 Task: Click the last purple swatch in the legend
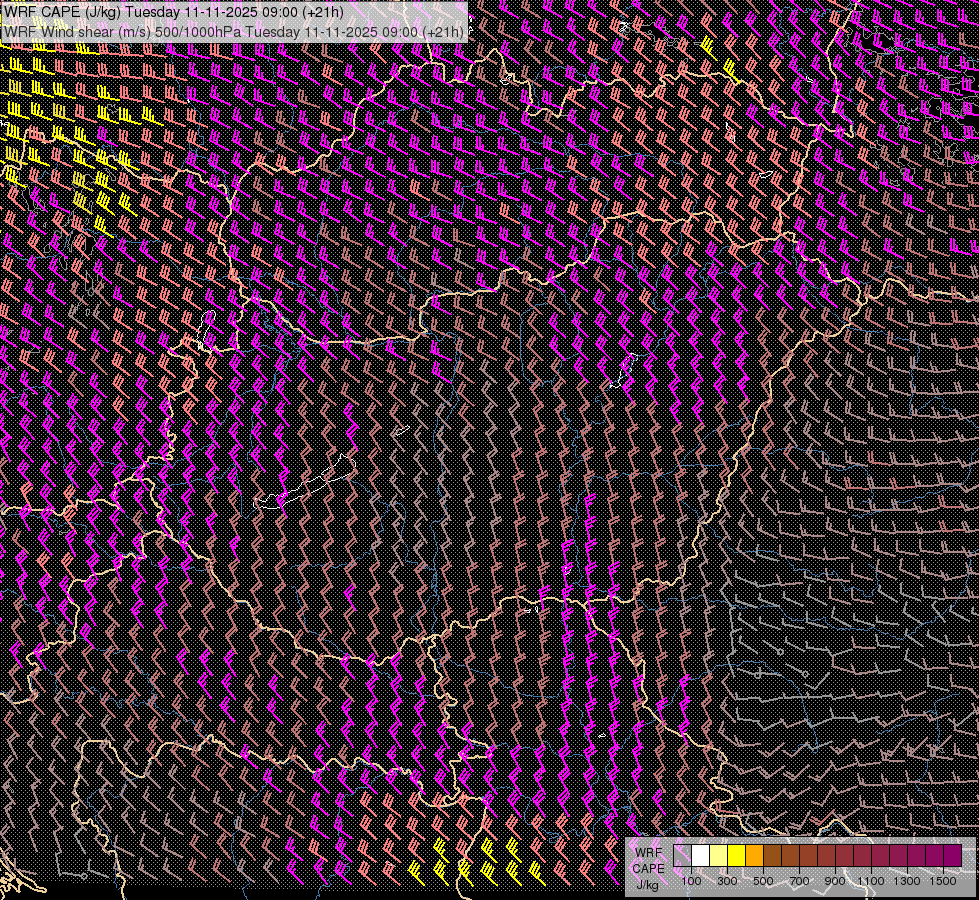pos(951,856)
